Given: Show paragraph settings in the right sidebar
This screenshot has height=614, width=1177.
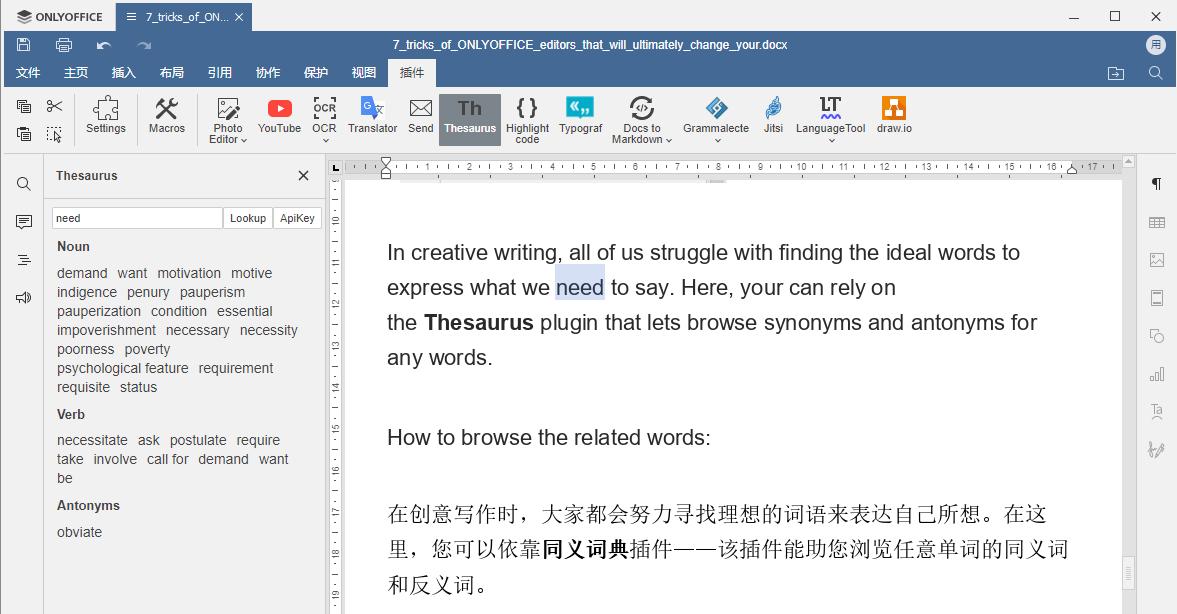Looking at the screenshot, I should tap(1156, 184).
